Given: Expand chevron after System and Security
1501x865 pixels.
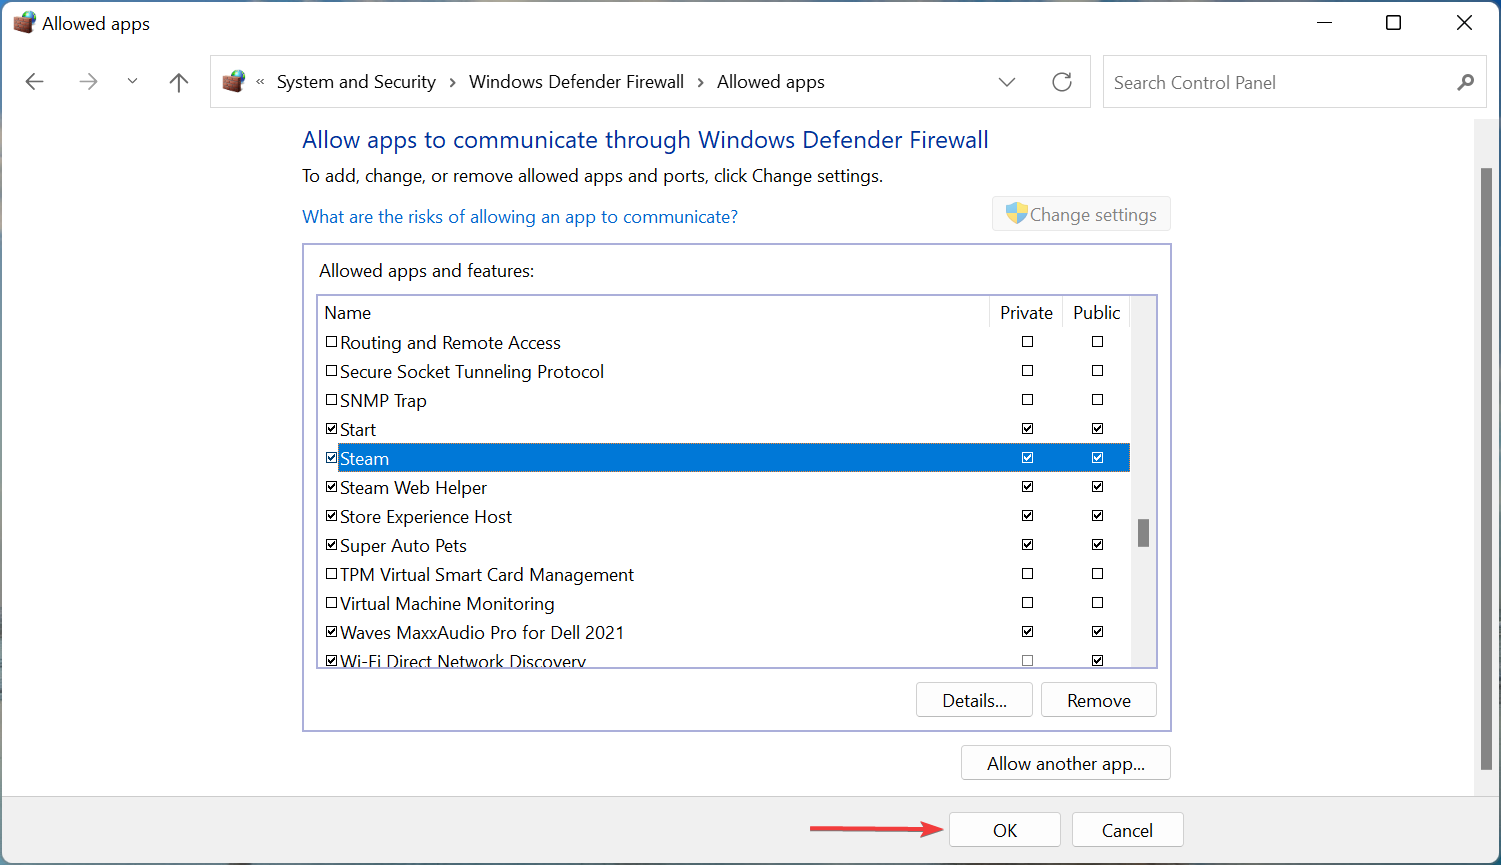Looking at the screenshot, I should [452, 82].
